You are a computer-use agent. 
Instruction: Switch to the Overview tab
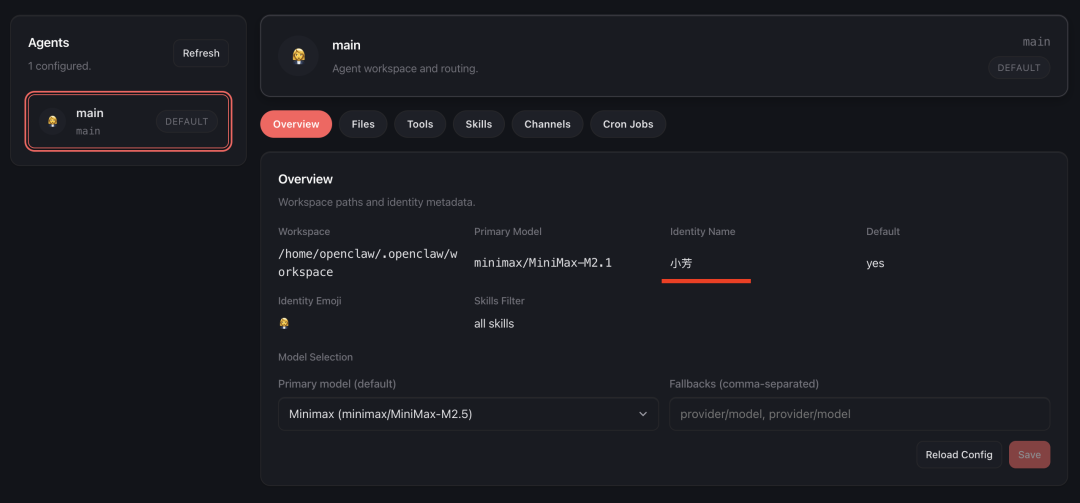click(x=296, y=124)
